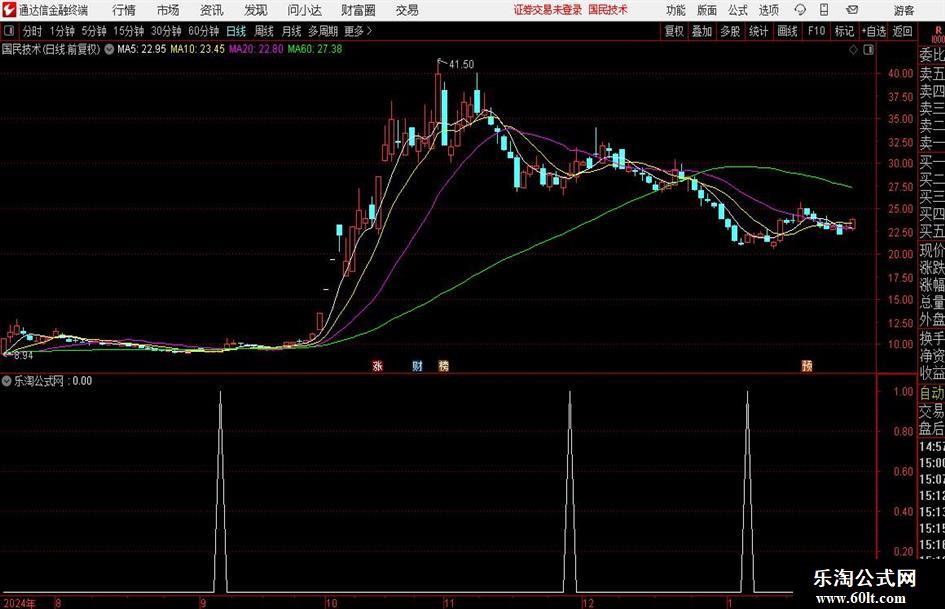Viewport: 945px width, 609px height.
Task: Open the 版面 menu
Action: (x=706, y=10)
